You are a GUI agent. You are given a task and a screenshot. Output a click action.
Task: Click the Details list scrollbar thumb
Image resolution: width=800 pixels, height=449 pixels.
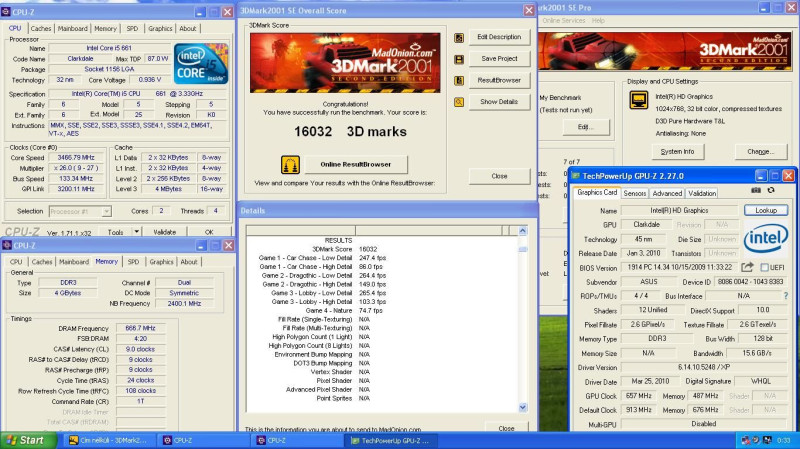[x=522, y=250]
